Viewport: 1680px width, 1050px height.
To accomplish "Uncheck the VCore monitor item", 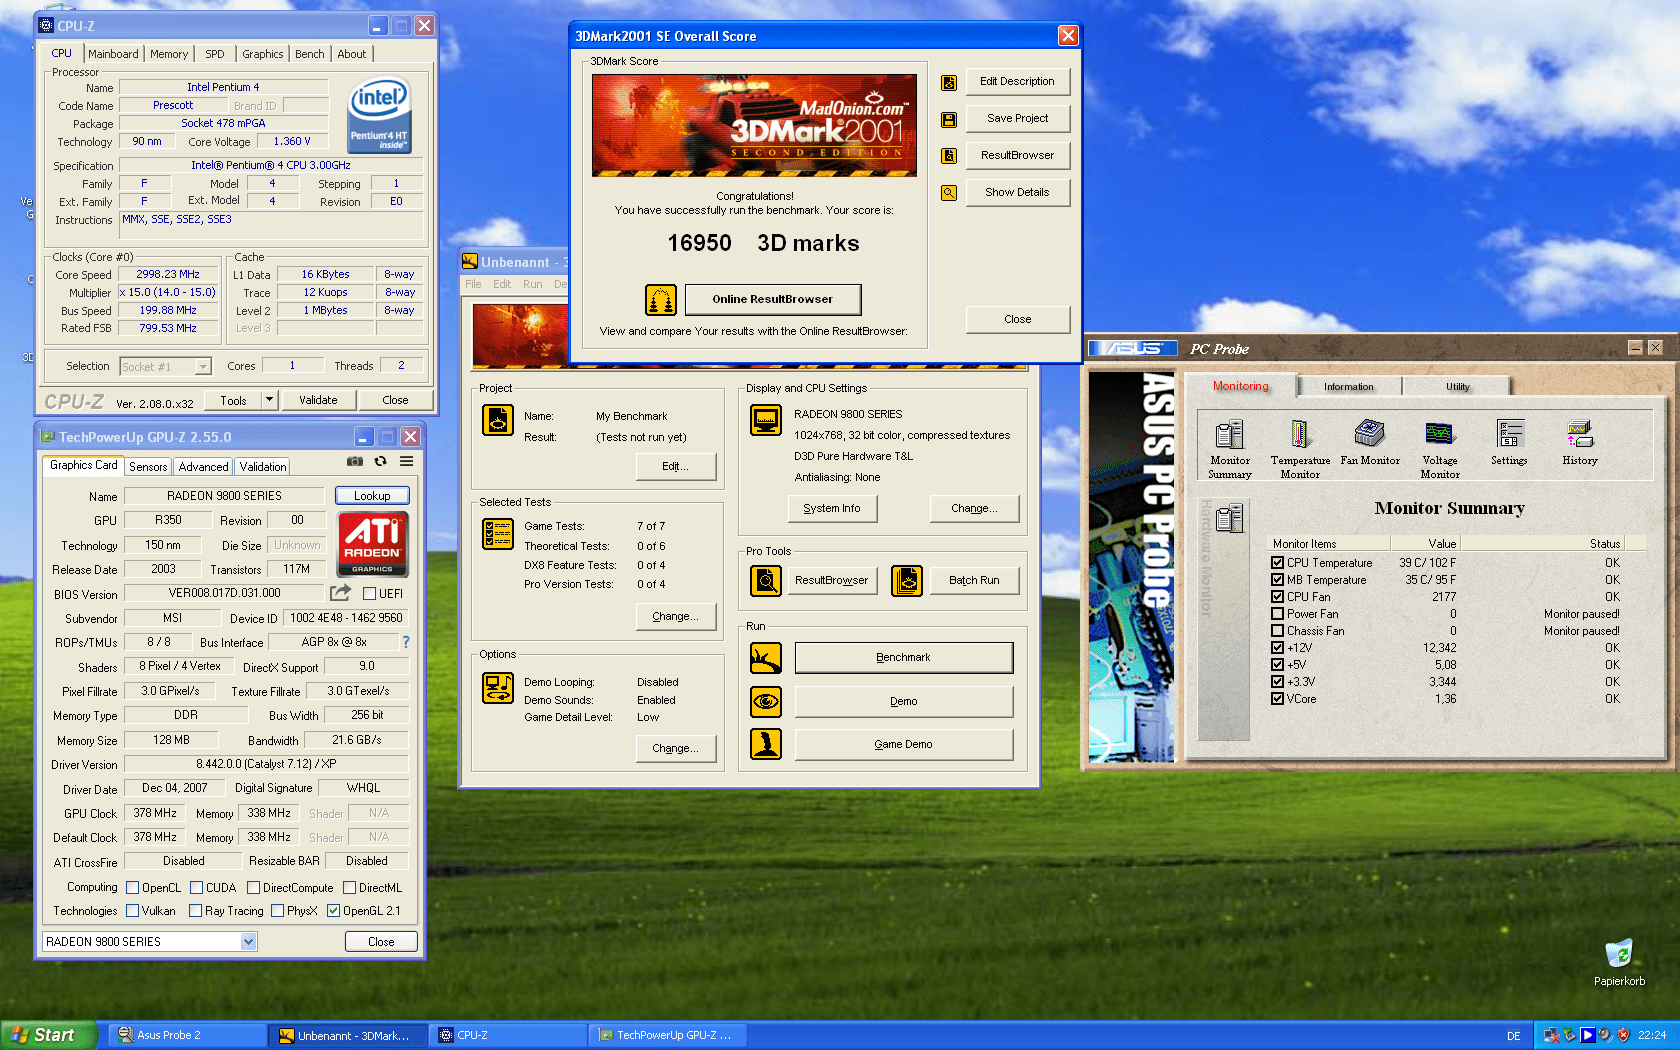I will 1277,699.
